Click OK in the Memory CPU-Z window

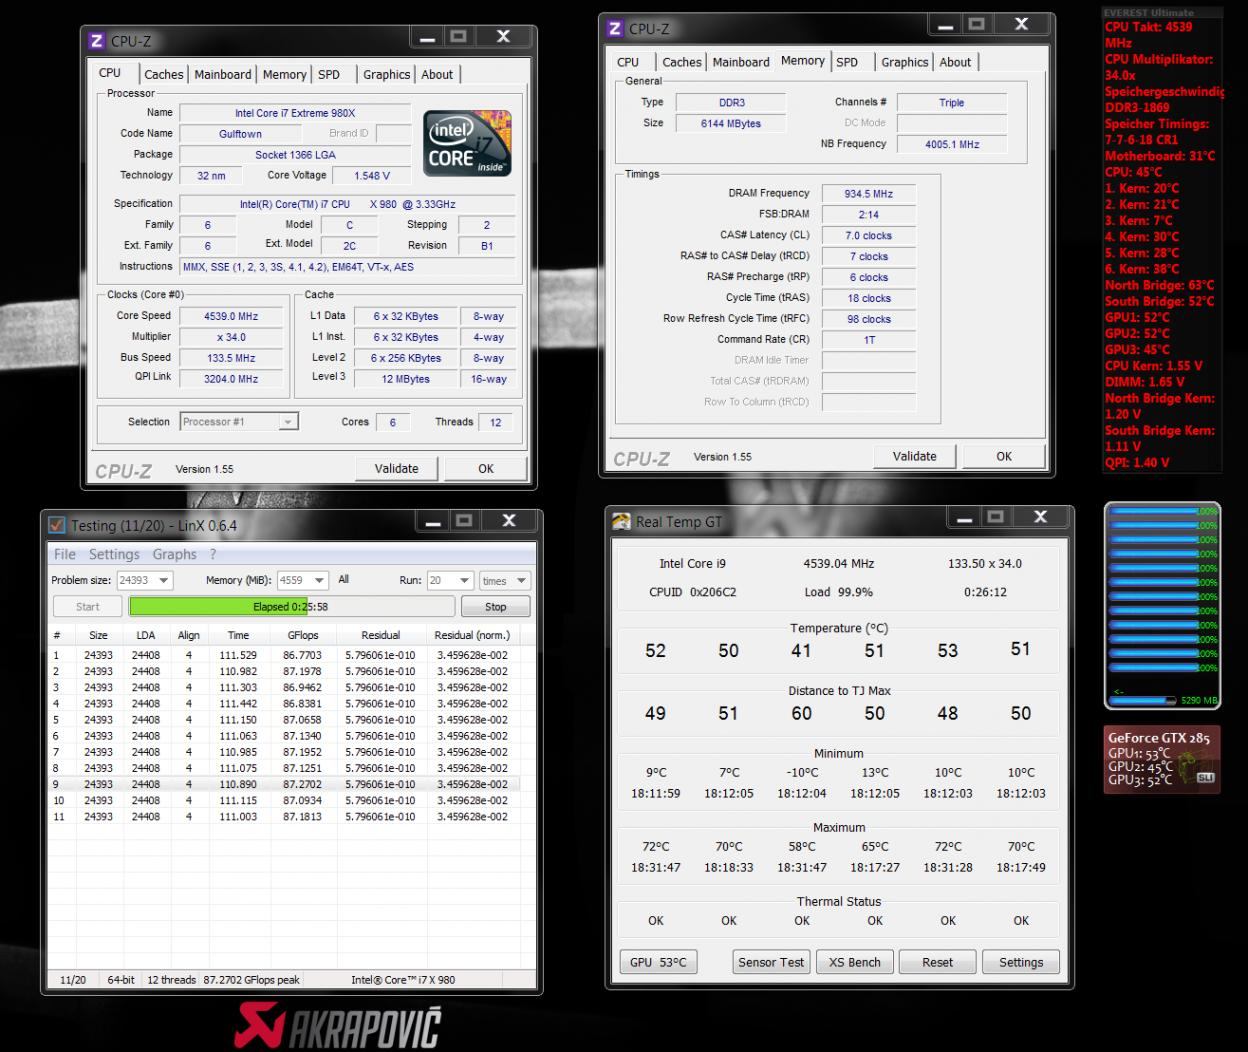1004,456
